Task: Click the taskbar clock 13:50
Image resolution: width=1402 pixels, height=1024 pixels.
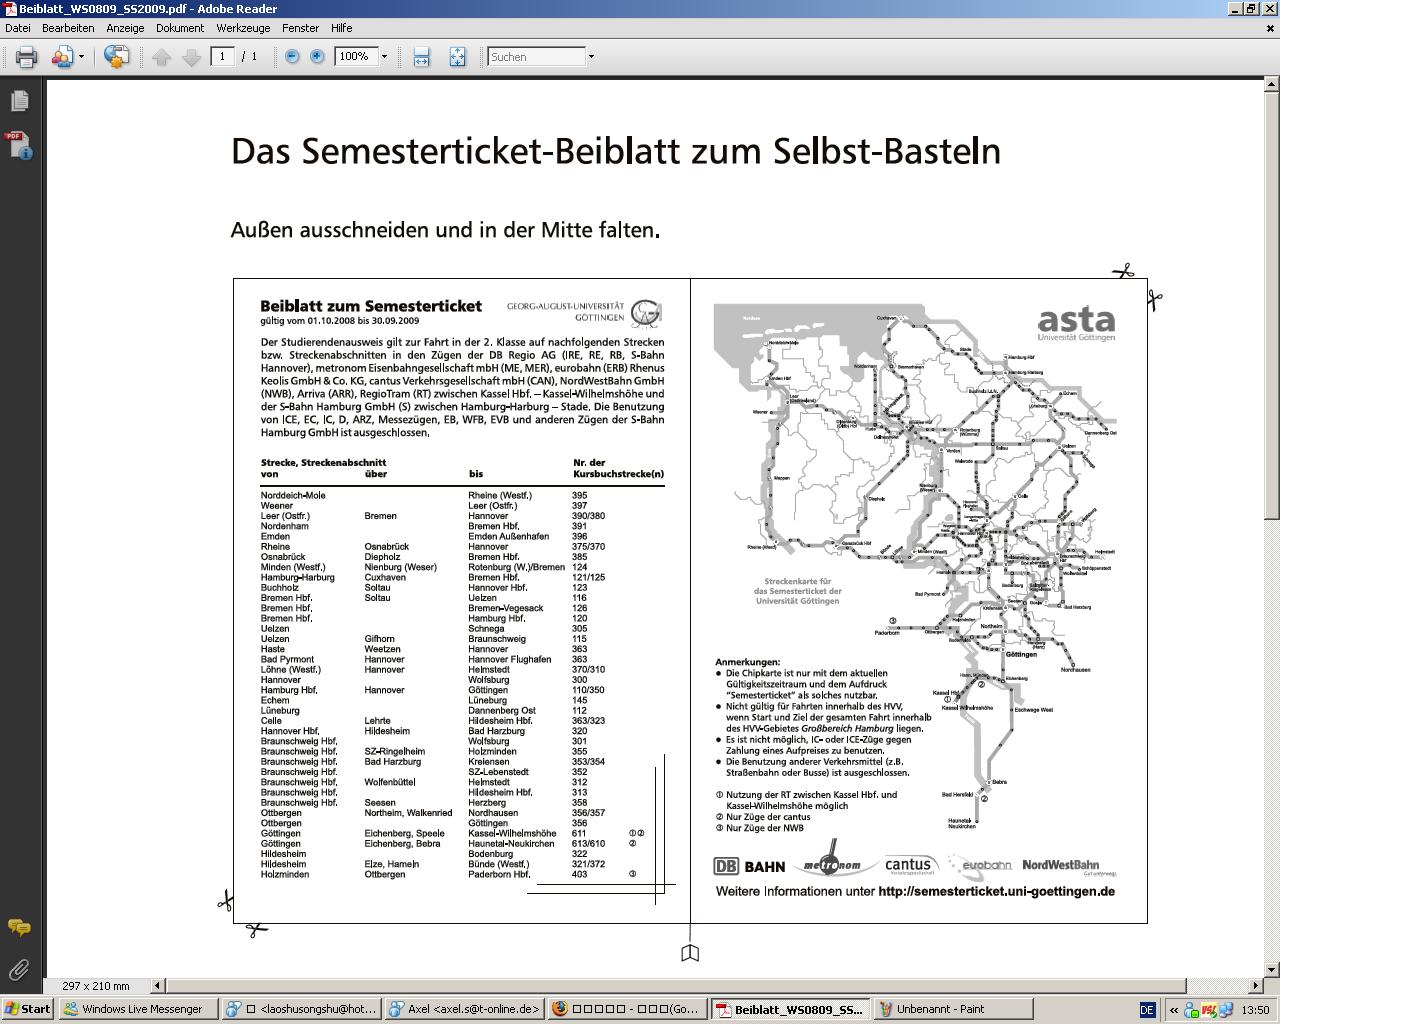Action: 1255,1009
